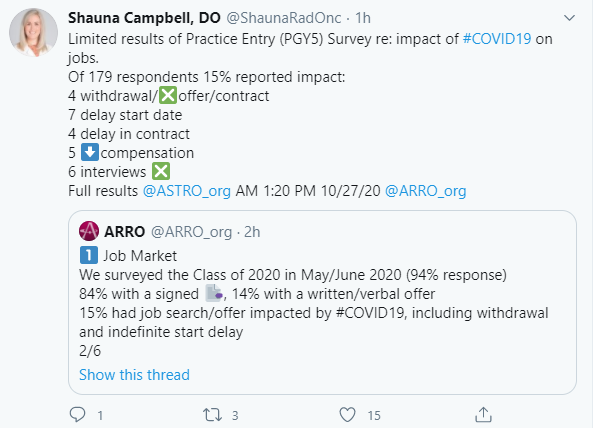Click the ARRO quoted tweet author name
Viewport: 600px width, 428px height.
pyautogui.click(x=125, y=230)
